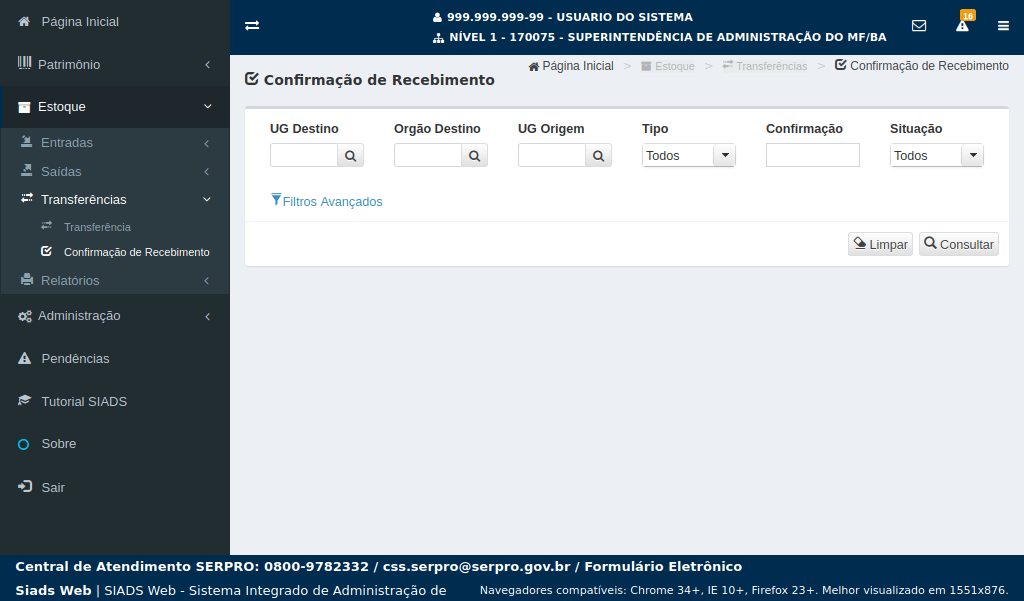The height and width of the screenshot is (601, 1024).
Task: Click css.serpro@serpro.gov.br email in footer
Action: [x=477, y=566]
